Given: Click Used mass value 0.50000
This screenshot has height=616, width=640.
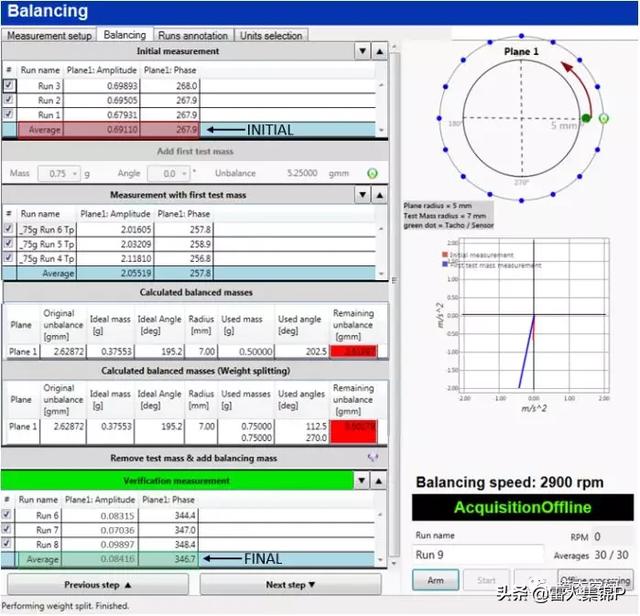Looking at the screenshot, I should (x=256, y=351).
